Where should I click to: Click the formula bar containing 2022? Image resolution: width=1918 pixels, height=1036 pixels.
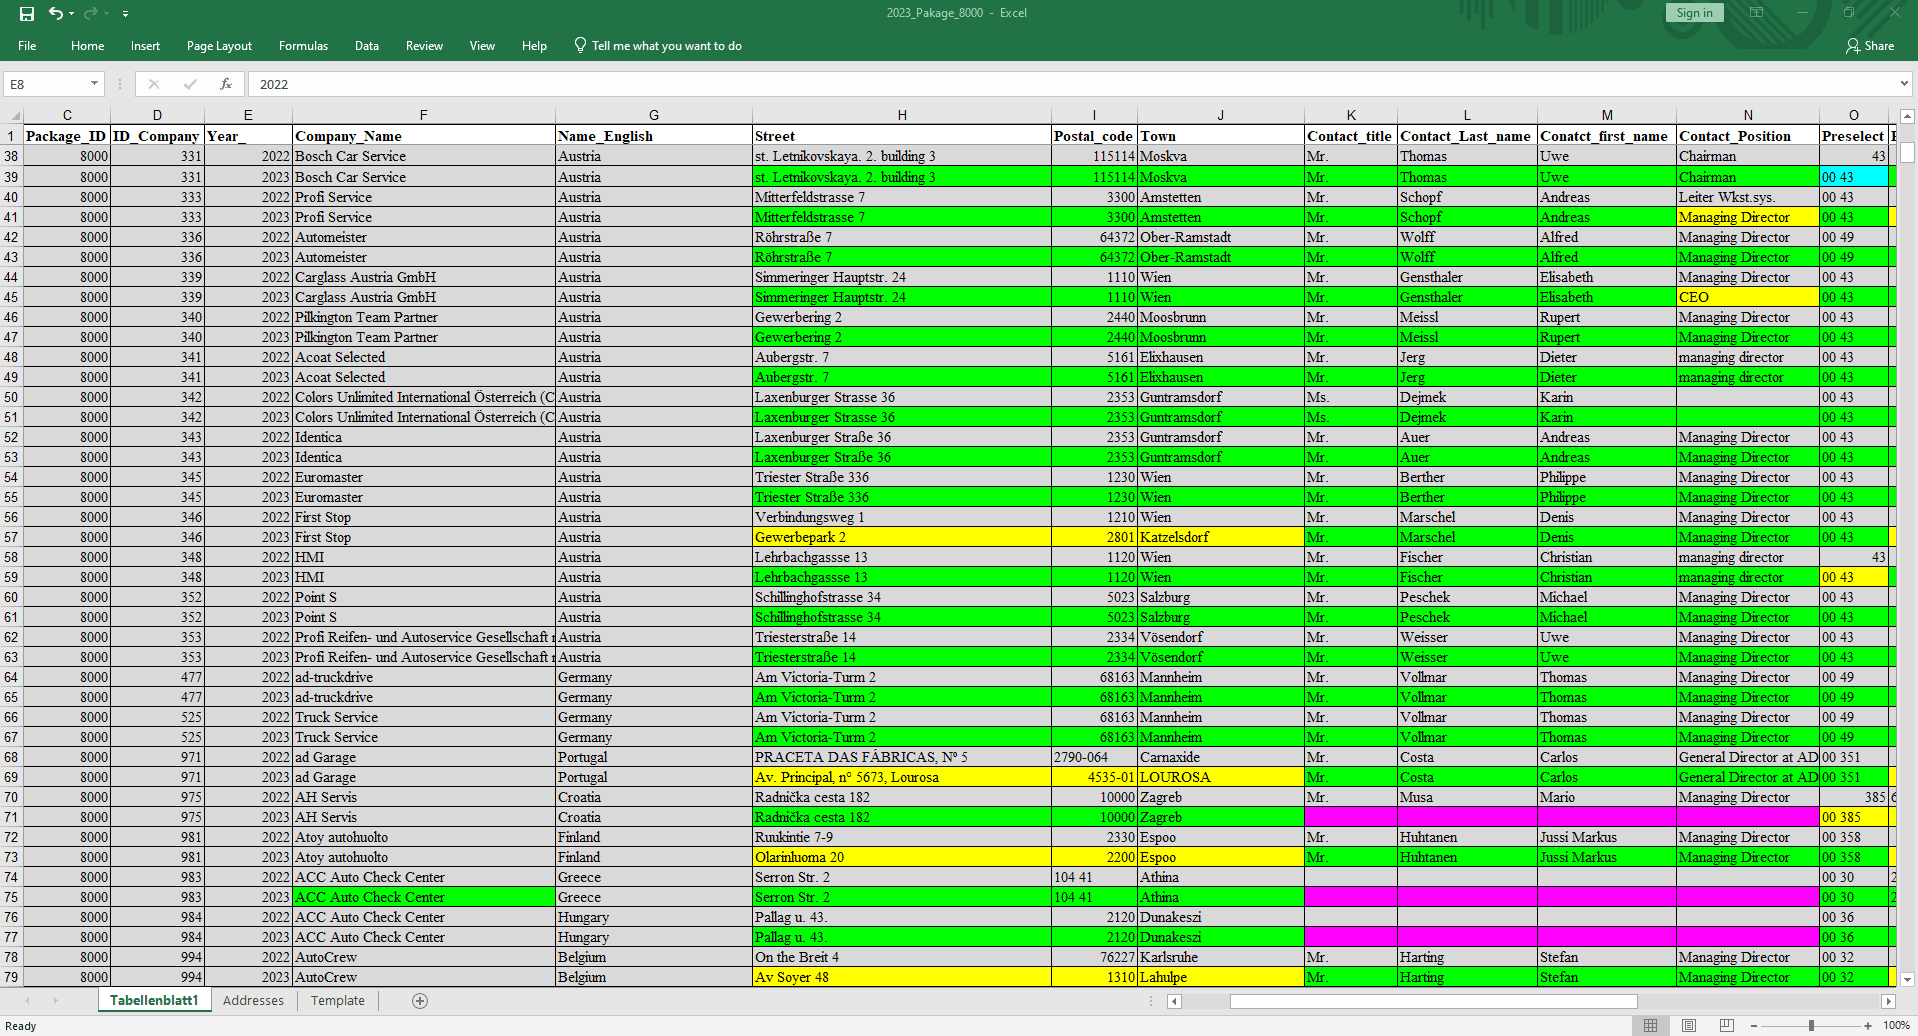point(1070,84)
